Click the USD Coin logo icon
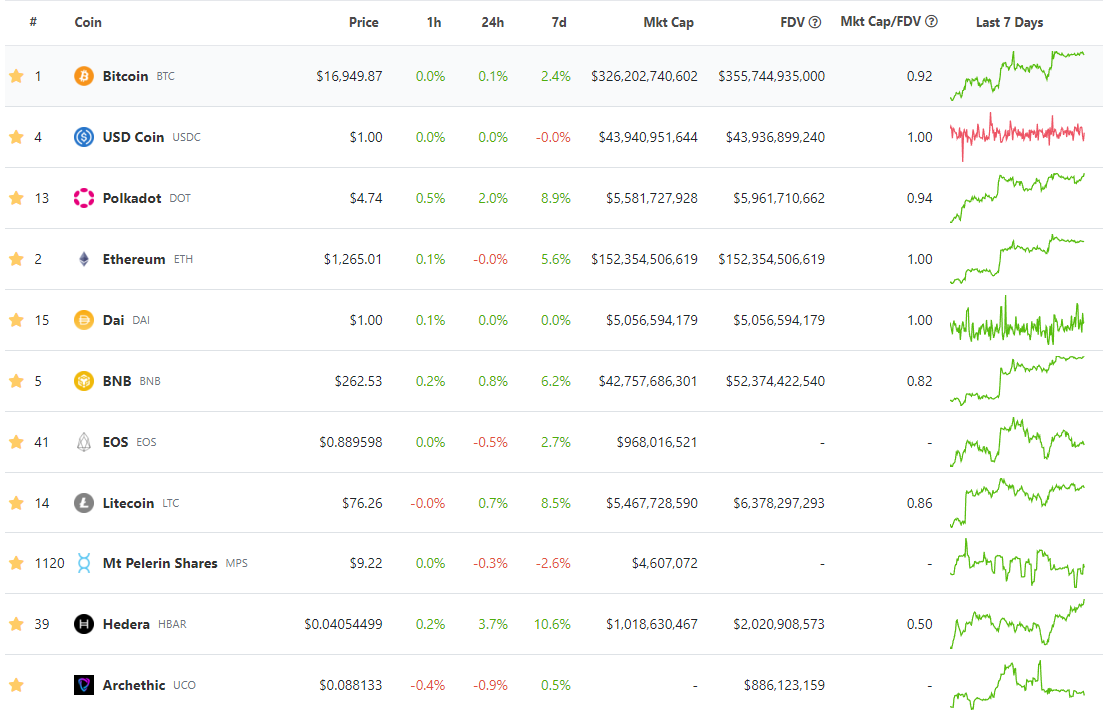Image resolution: width=1103 pixels, height=713 pixels. [84, 137]
